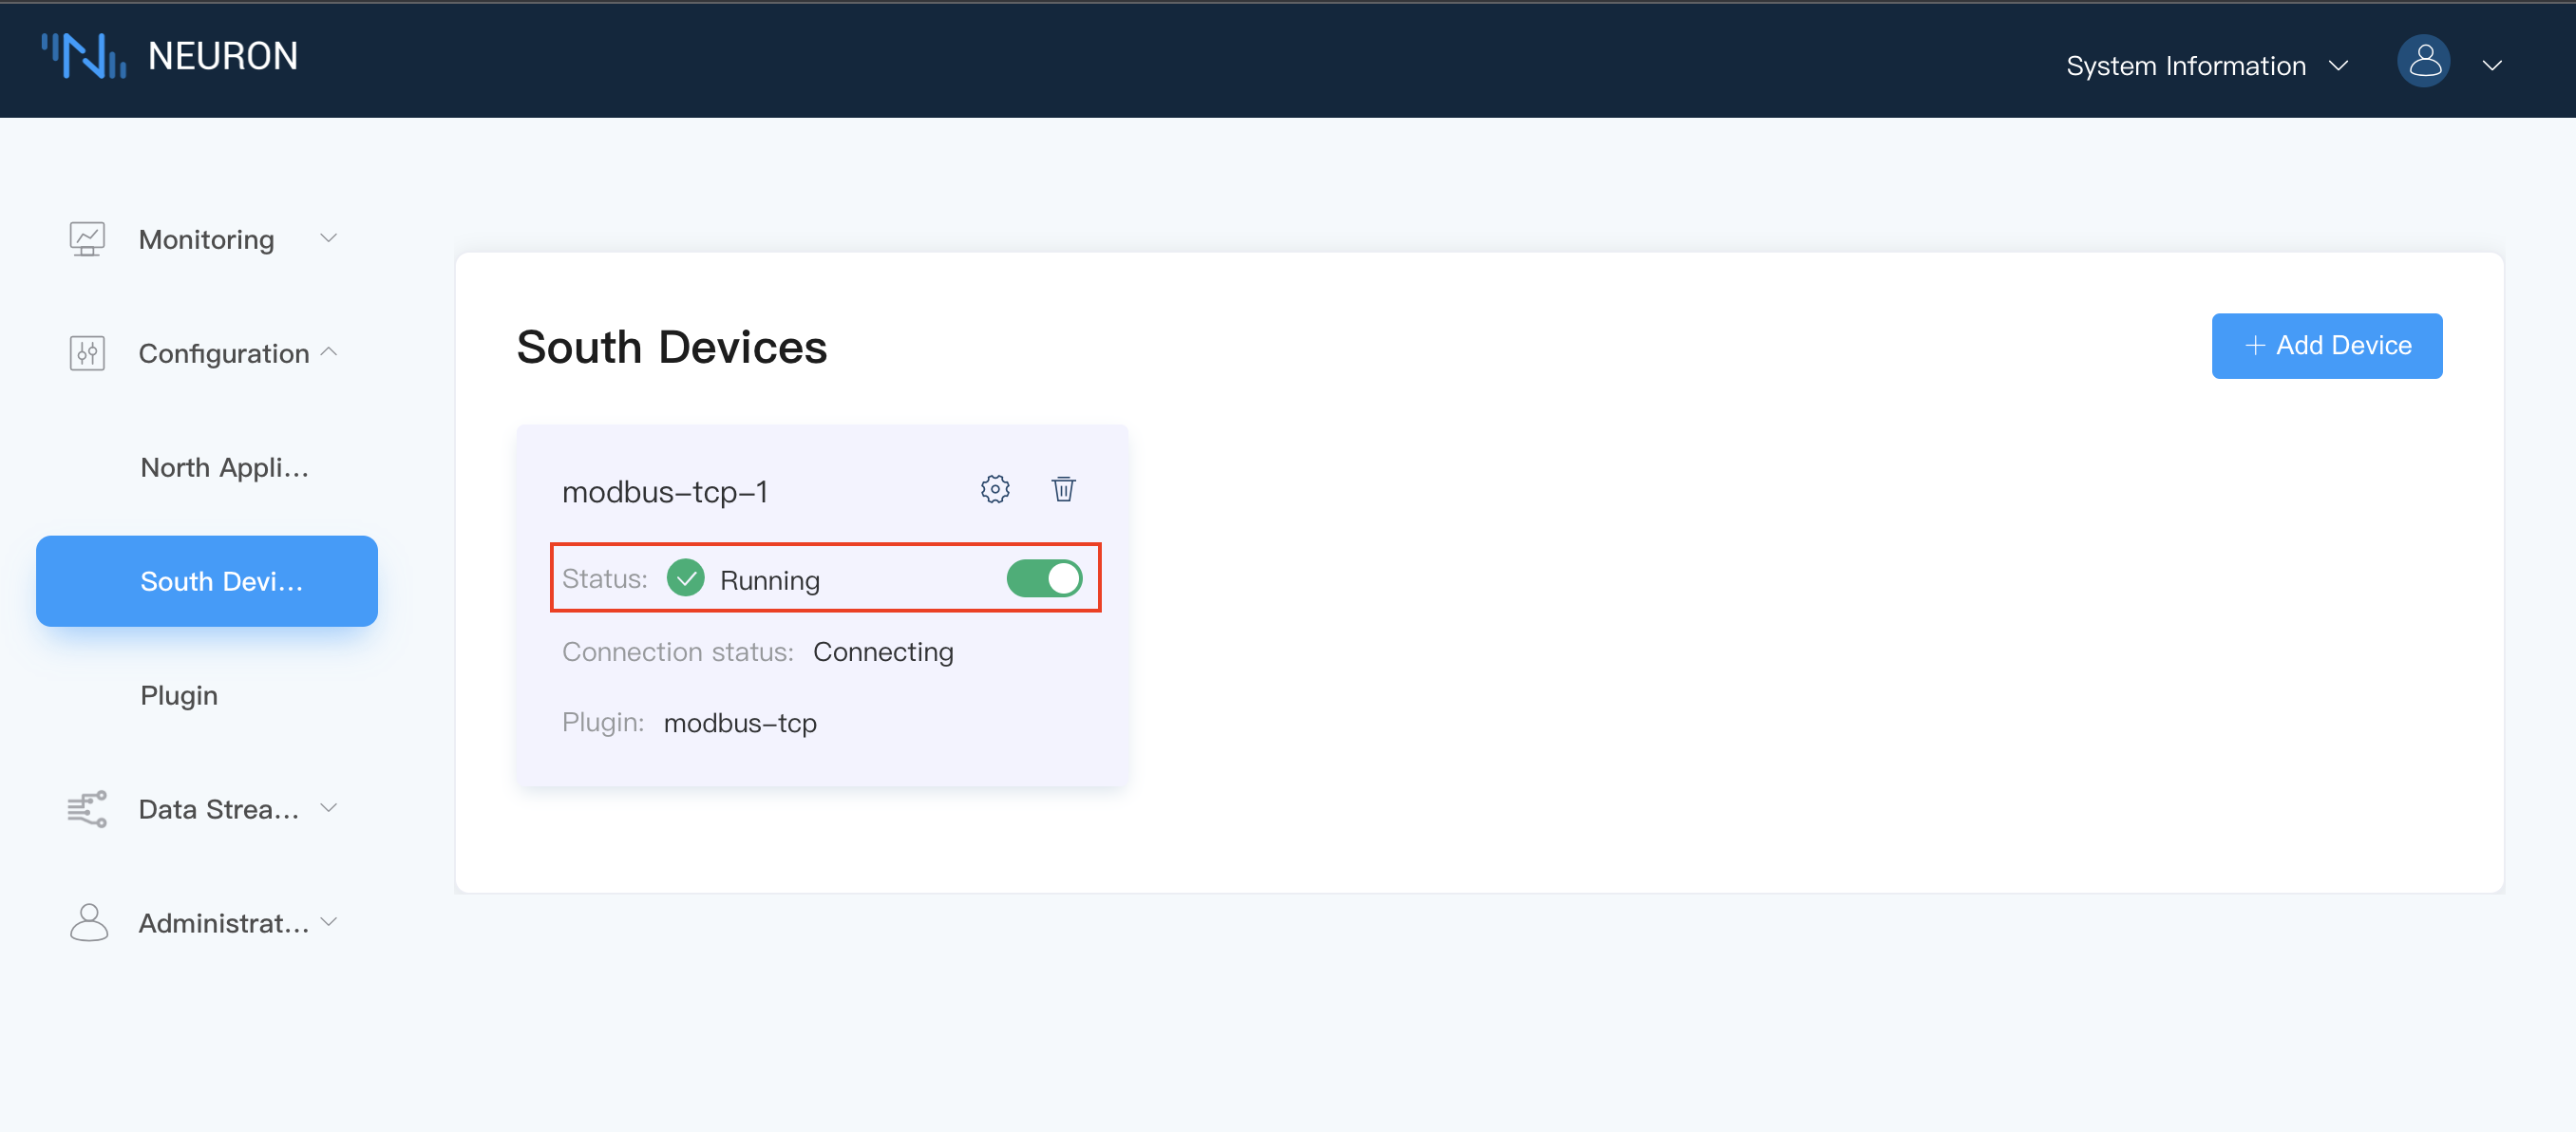This screenshot has height=1132, width=2576.
Task: Click the Configuration sliders icon
Action: pyautogui.click(x=87, y=353)
